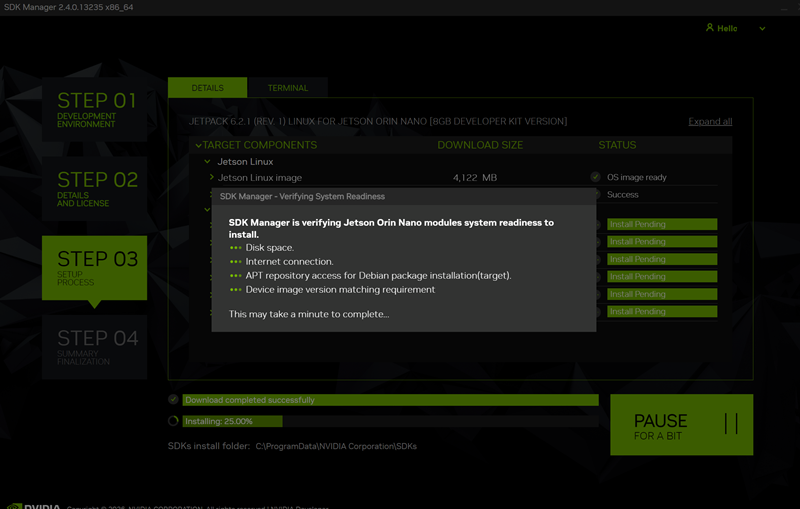This screenshot has height=509, width=800.
Task: Open the Hello account dropdown arrow
Action: coord(763,29)
